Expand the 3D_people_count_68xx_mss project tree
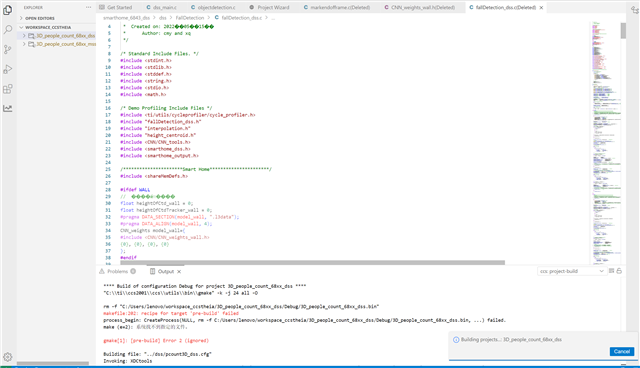Image resolution: width=640 pixels, height=368 pixels. coord(24,44)
